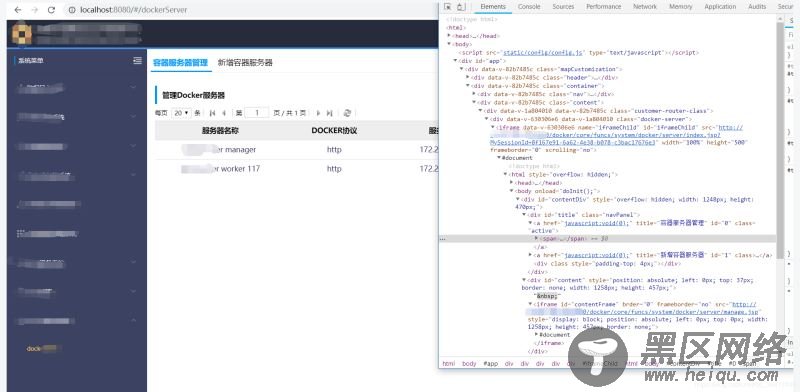Viewport: 800px width, 392px height.
Task: Click the 服务器名称 column header
Action: (x=220, y=131)
